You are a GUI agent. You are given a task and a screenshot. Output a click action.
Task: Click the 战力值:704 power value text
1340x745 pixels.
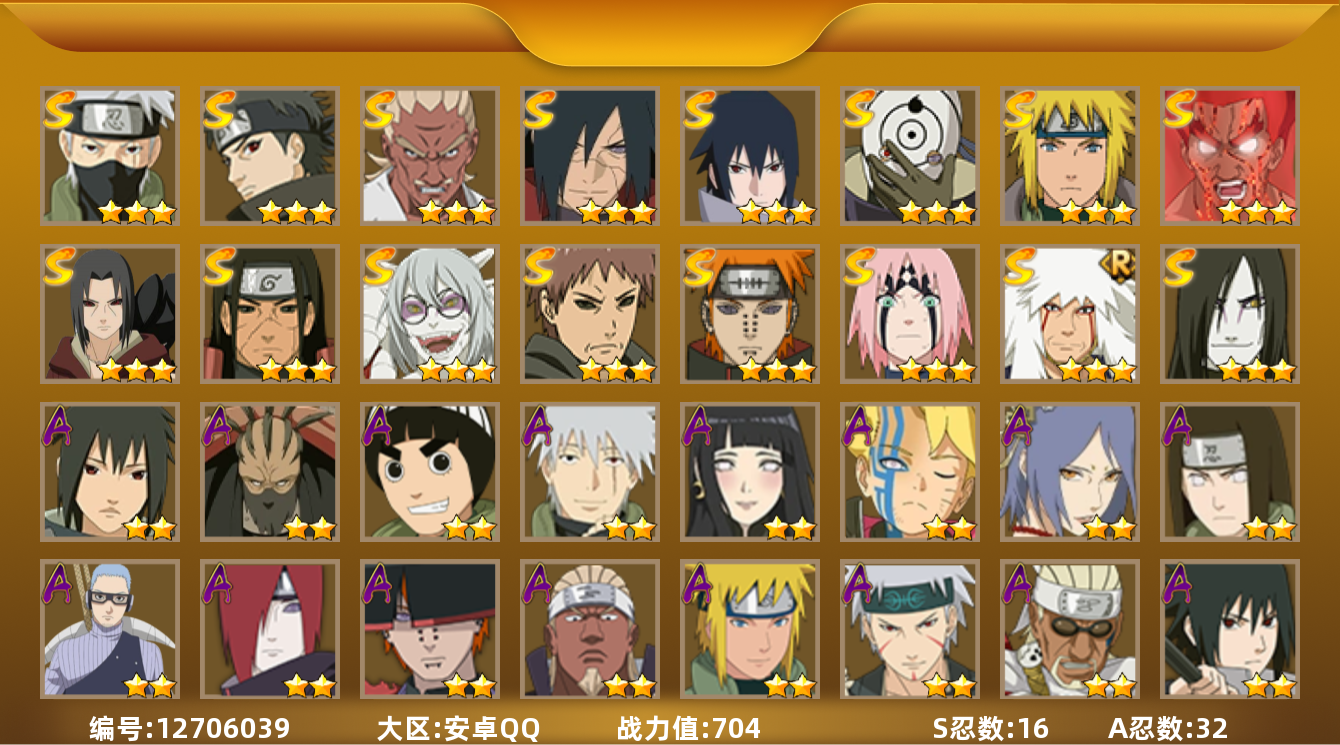pyautogui.click(x=689, y=728)
